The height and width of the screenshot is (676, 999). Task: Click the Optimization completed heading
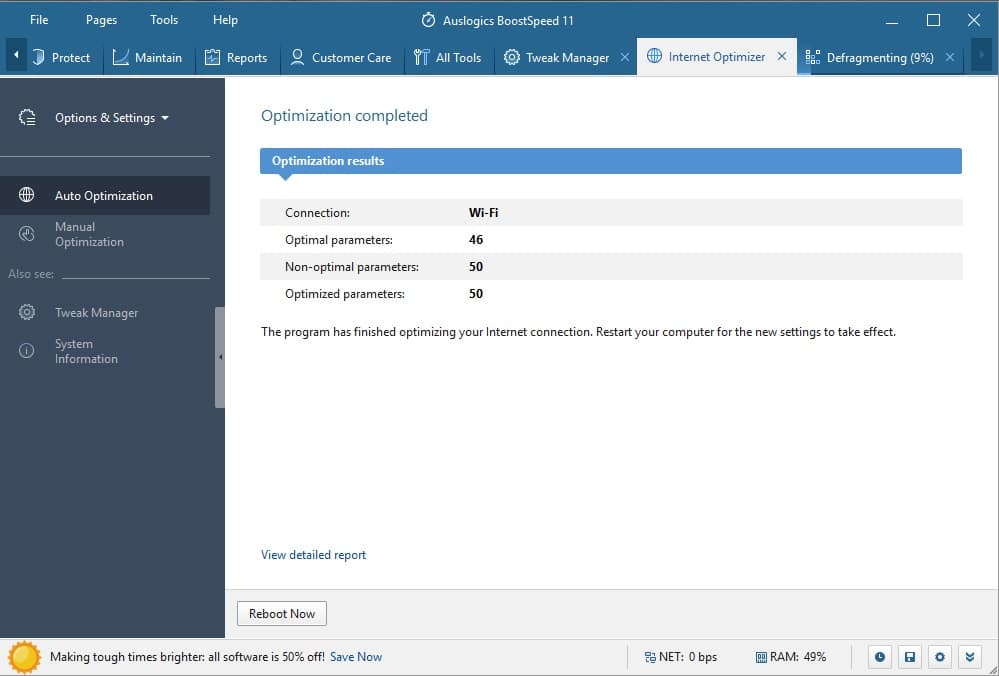point(344,115)
